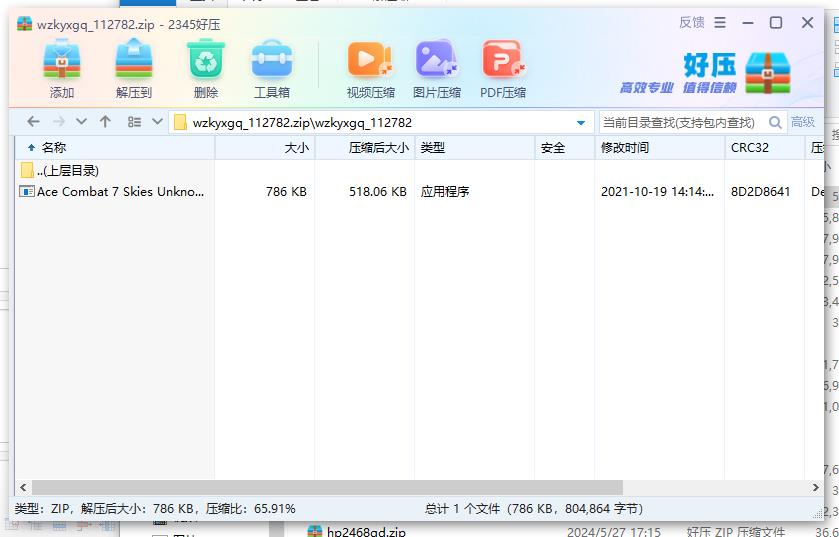Open the address path dropdown arrow

(x=581, y=123)
